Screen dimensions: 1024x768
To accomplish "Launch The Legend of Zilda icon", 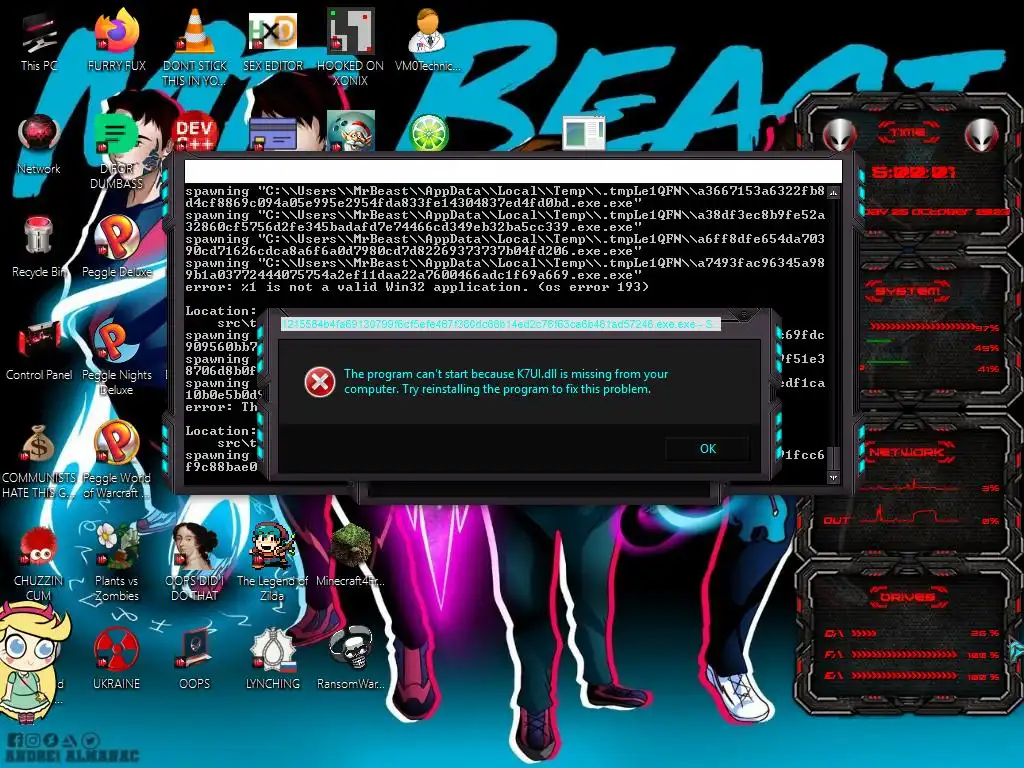I will click(x=272, y=562).
